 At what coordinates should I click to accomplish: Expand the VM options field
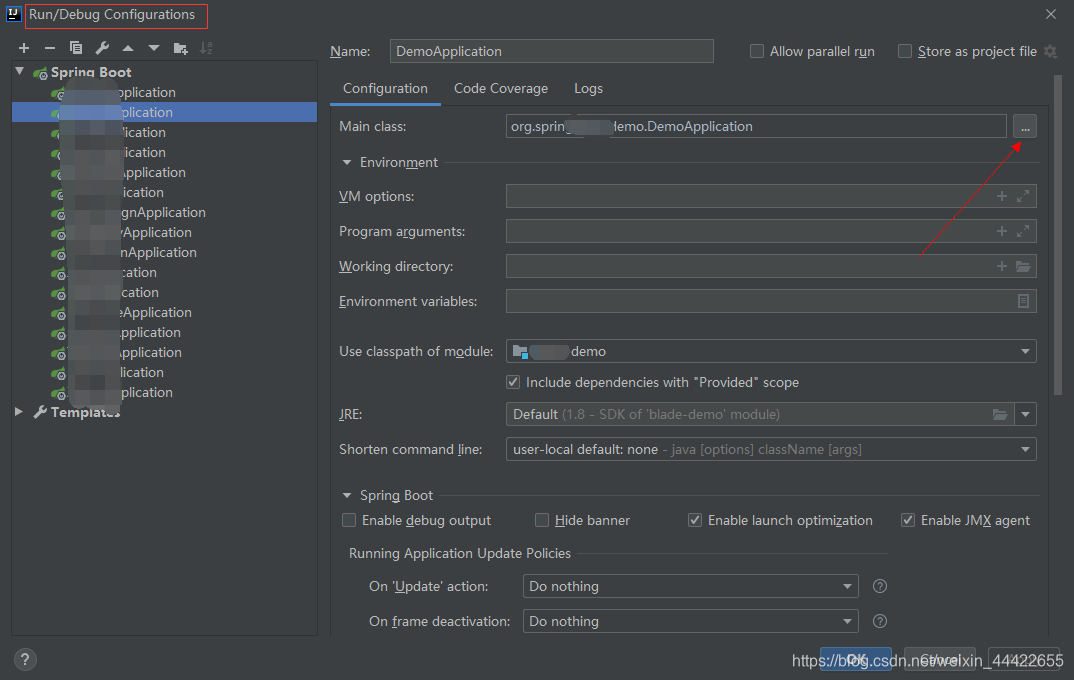coord(1023,197)
